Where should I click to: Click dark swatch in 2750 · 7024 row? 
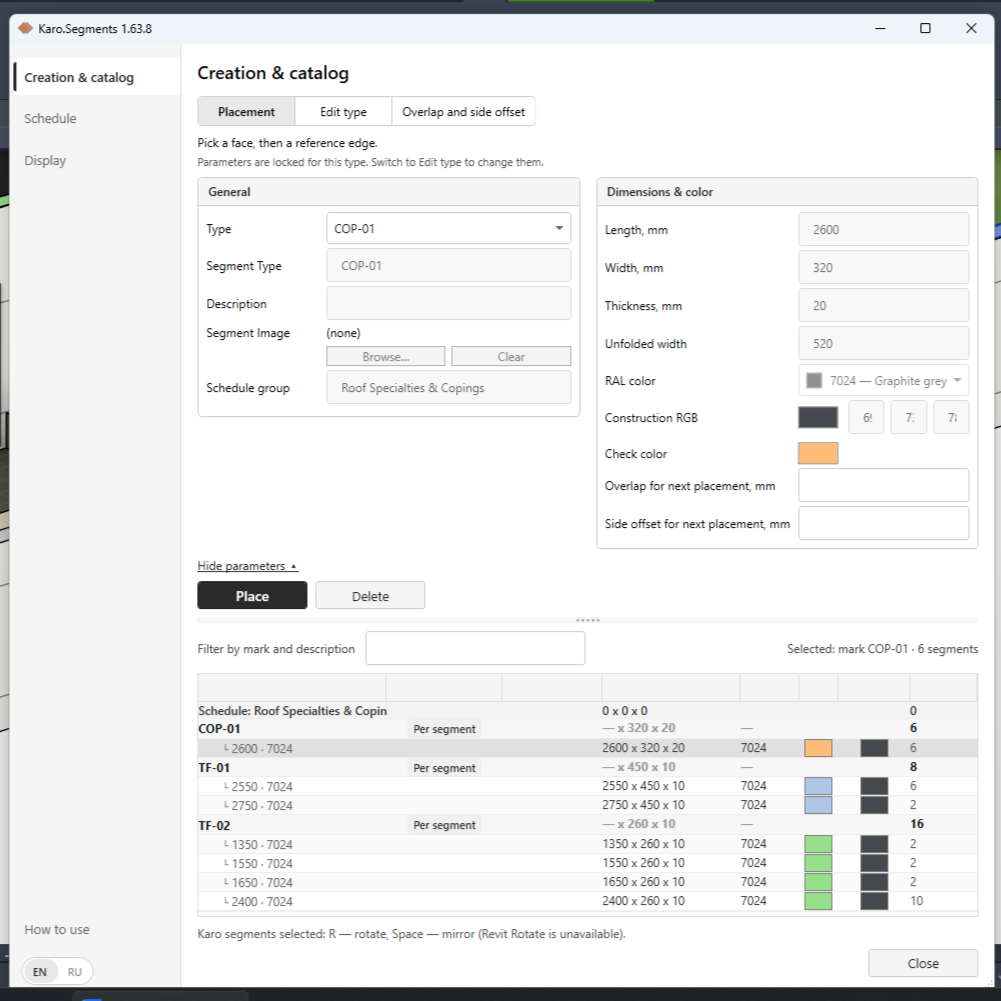coord(874,805)
